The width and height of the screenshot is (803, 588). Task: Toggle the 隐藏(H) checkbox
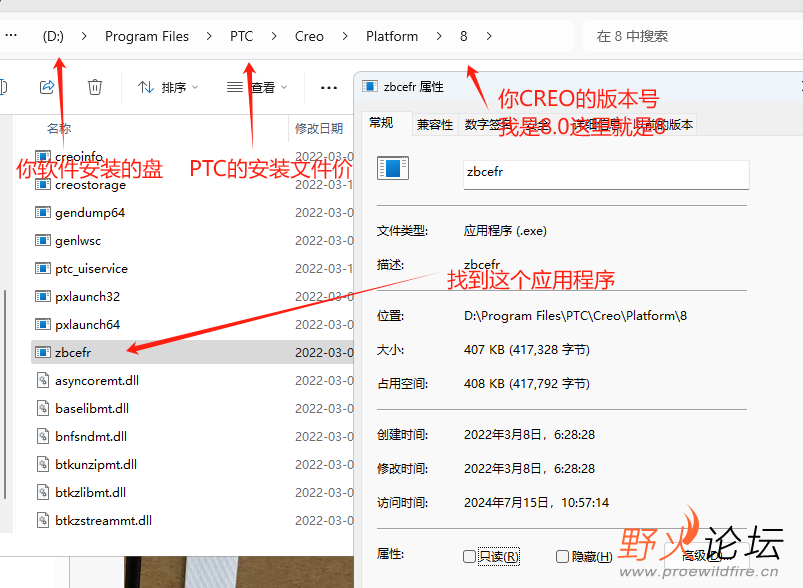[x=562, y=556]
